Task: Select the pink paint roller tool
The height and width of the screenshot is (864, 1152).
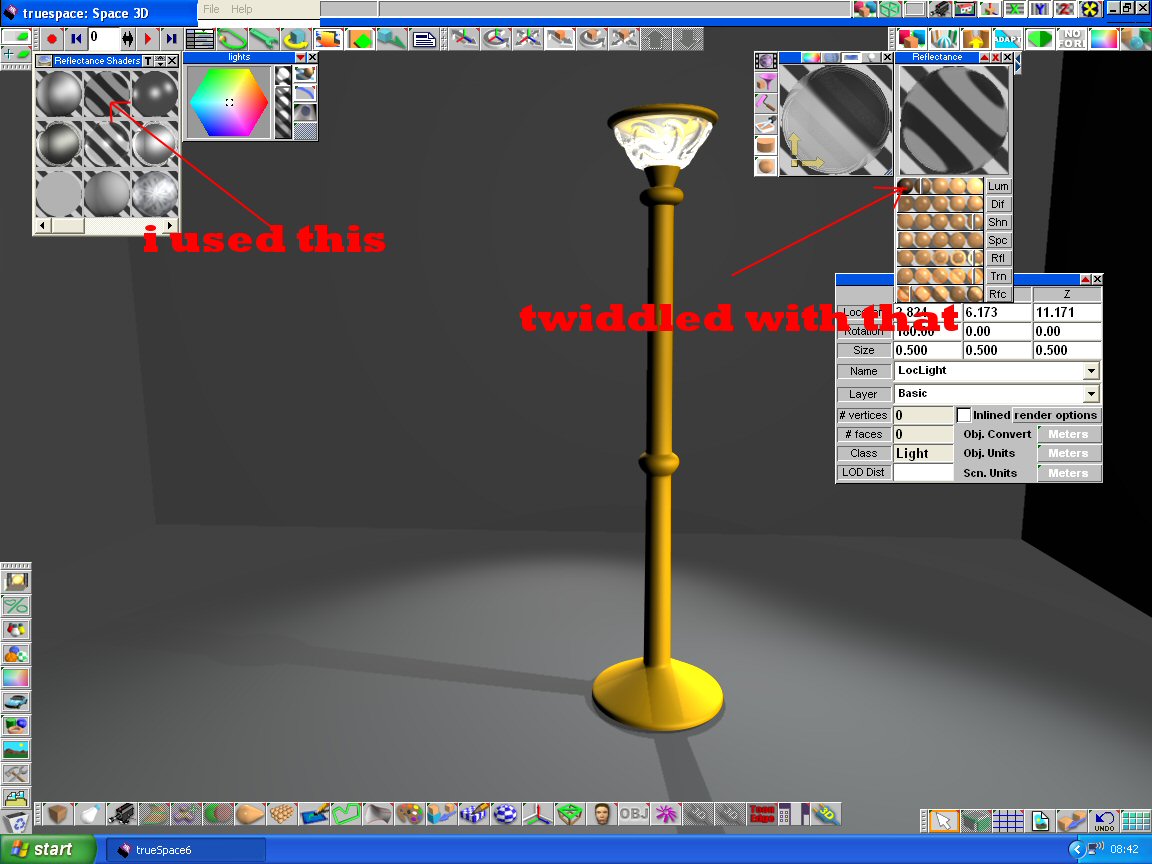Action: click(x=766, y=103)
